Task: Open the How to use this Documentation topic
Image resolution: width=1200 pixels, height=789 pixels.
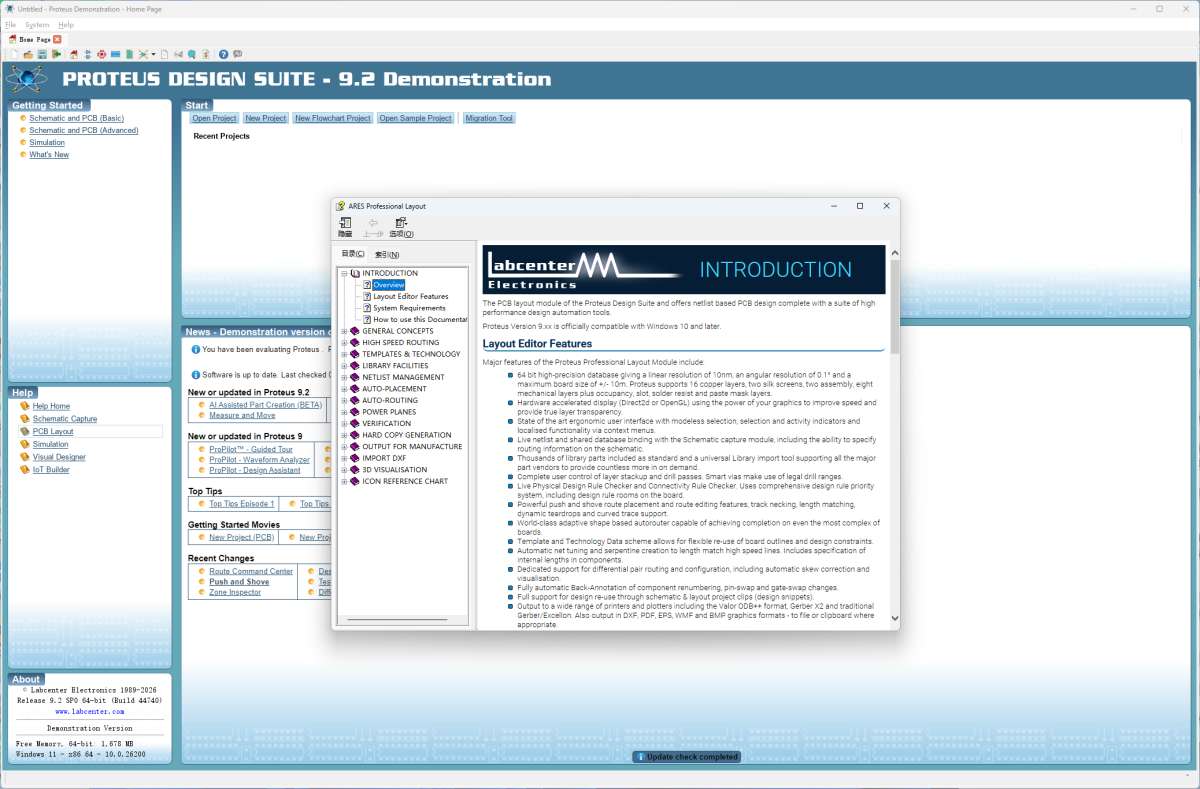Action: click(420, 319)
